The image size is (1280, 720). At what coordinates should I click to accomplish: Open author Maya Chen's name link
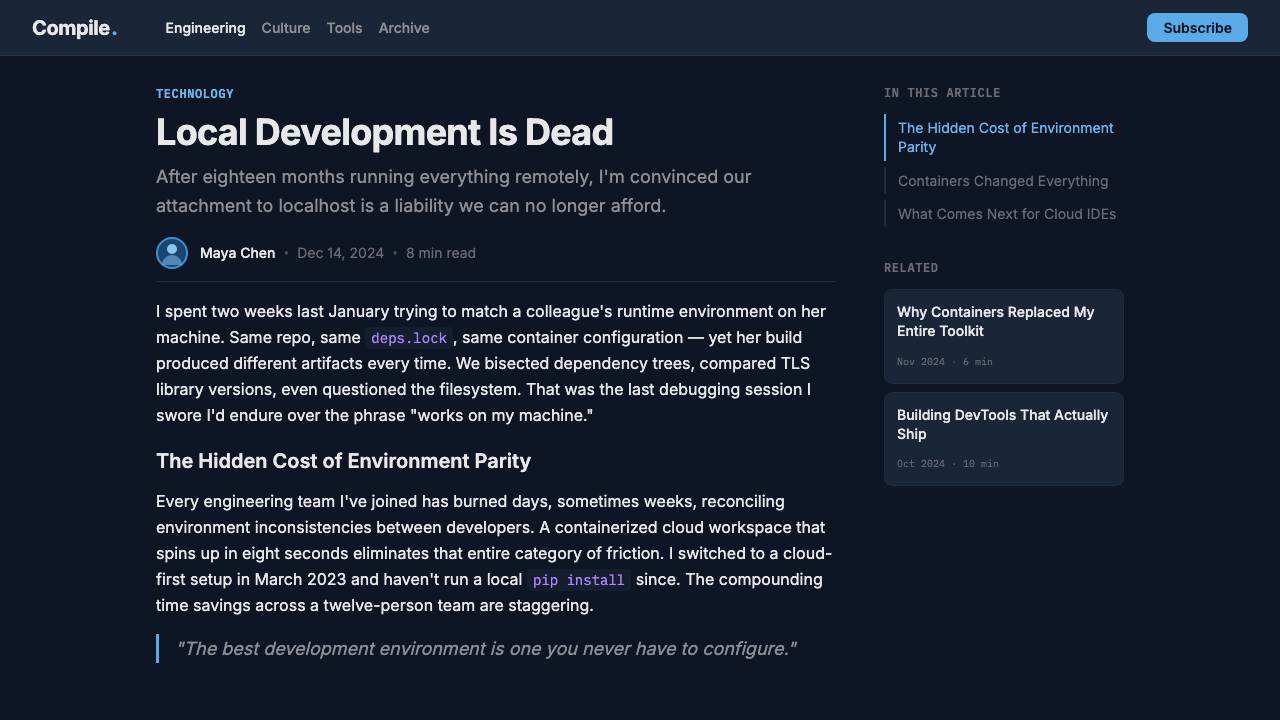[237, 253]
